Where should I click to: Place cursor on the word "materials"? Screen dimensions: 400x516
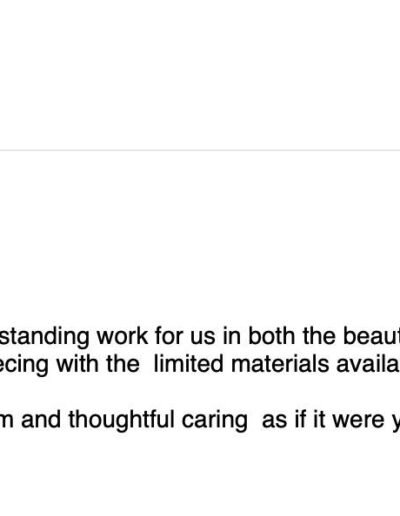280,363
